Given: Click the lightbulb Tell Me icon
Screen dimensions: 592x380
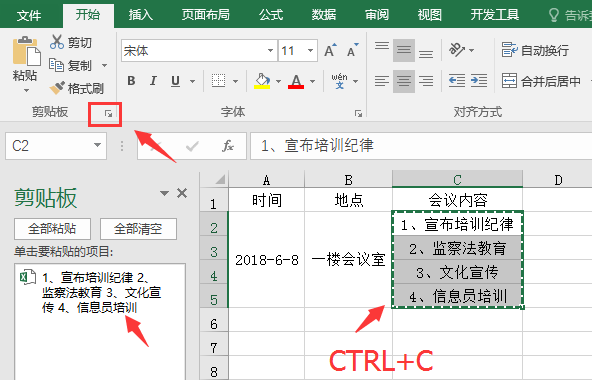Looking at the screenshot, I should coord(553,15).
